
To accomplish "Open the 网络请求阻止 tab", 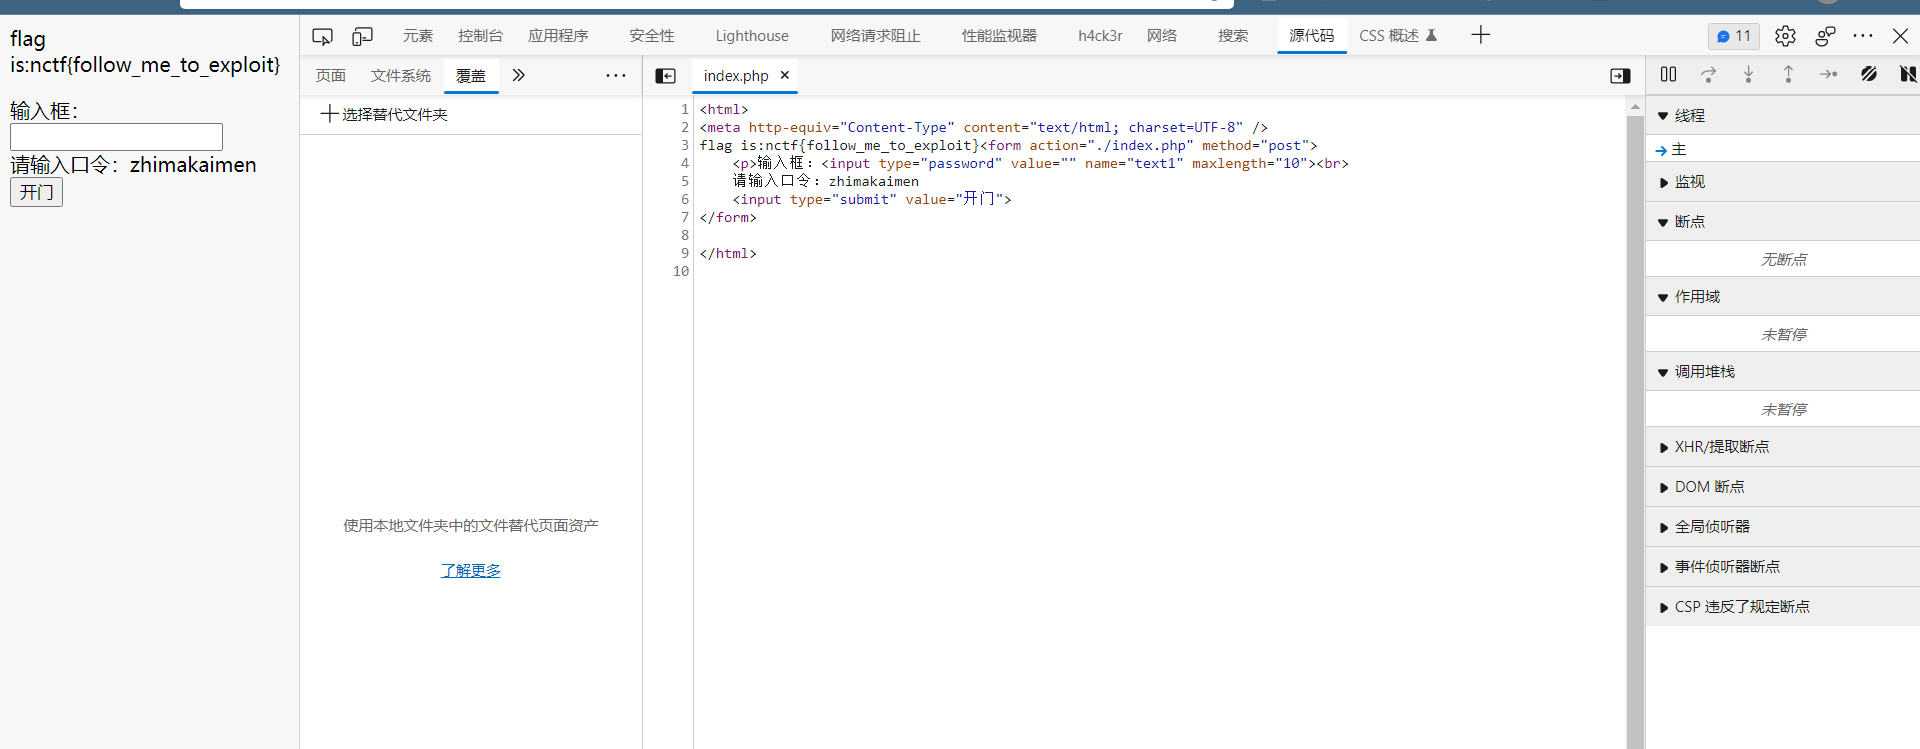I will point(875,36).
